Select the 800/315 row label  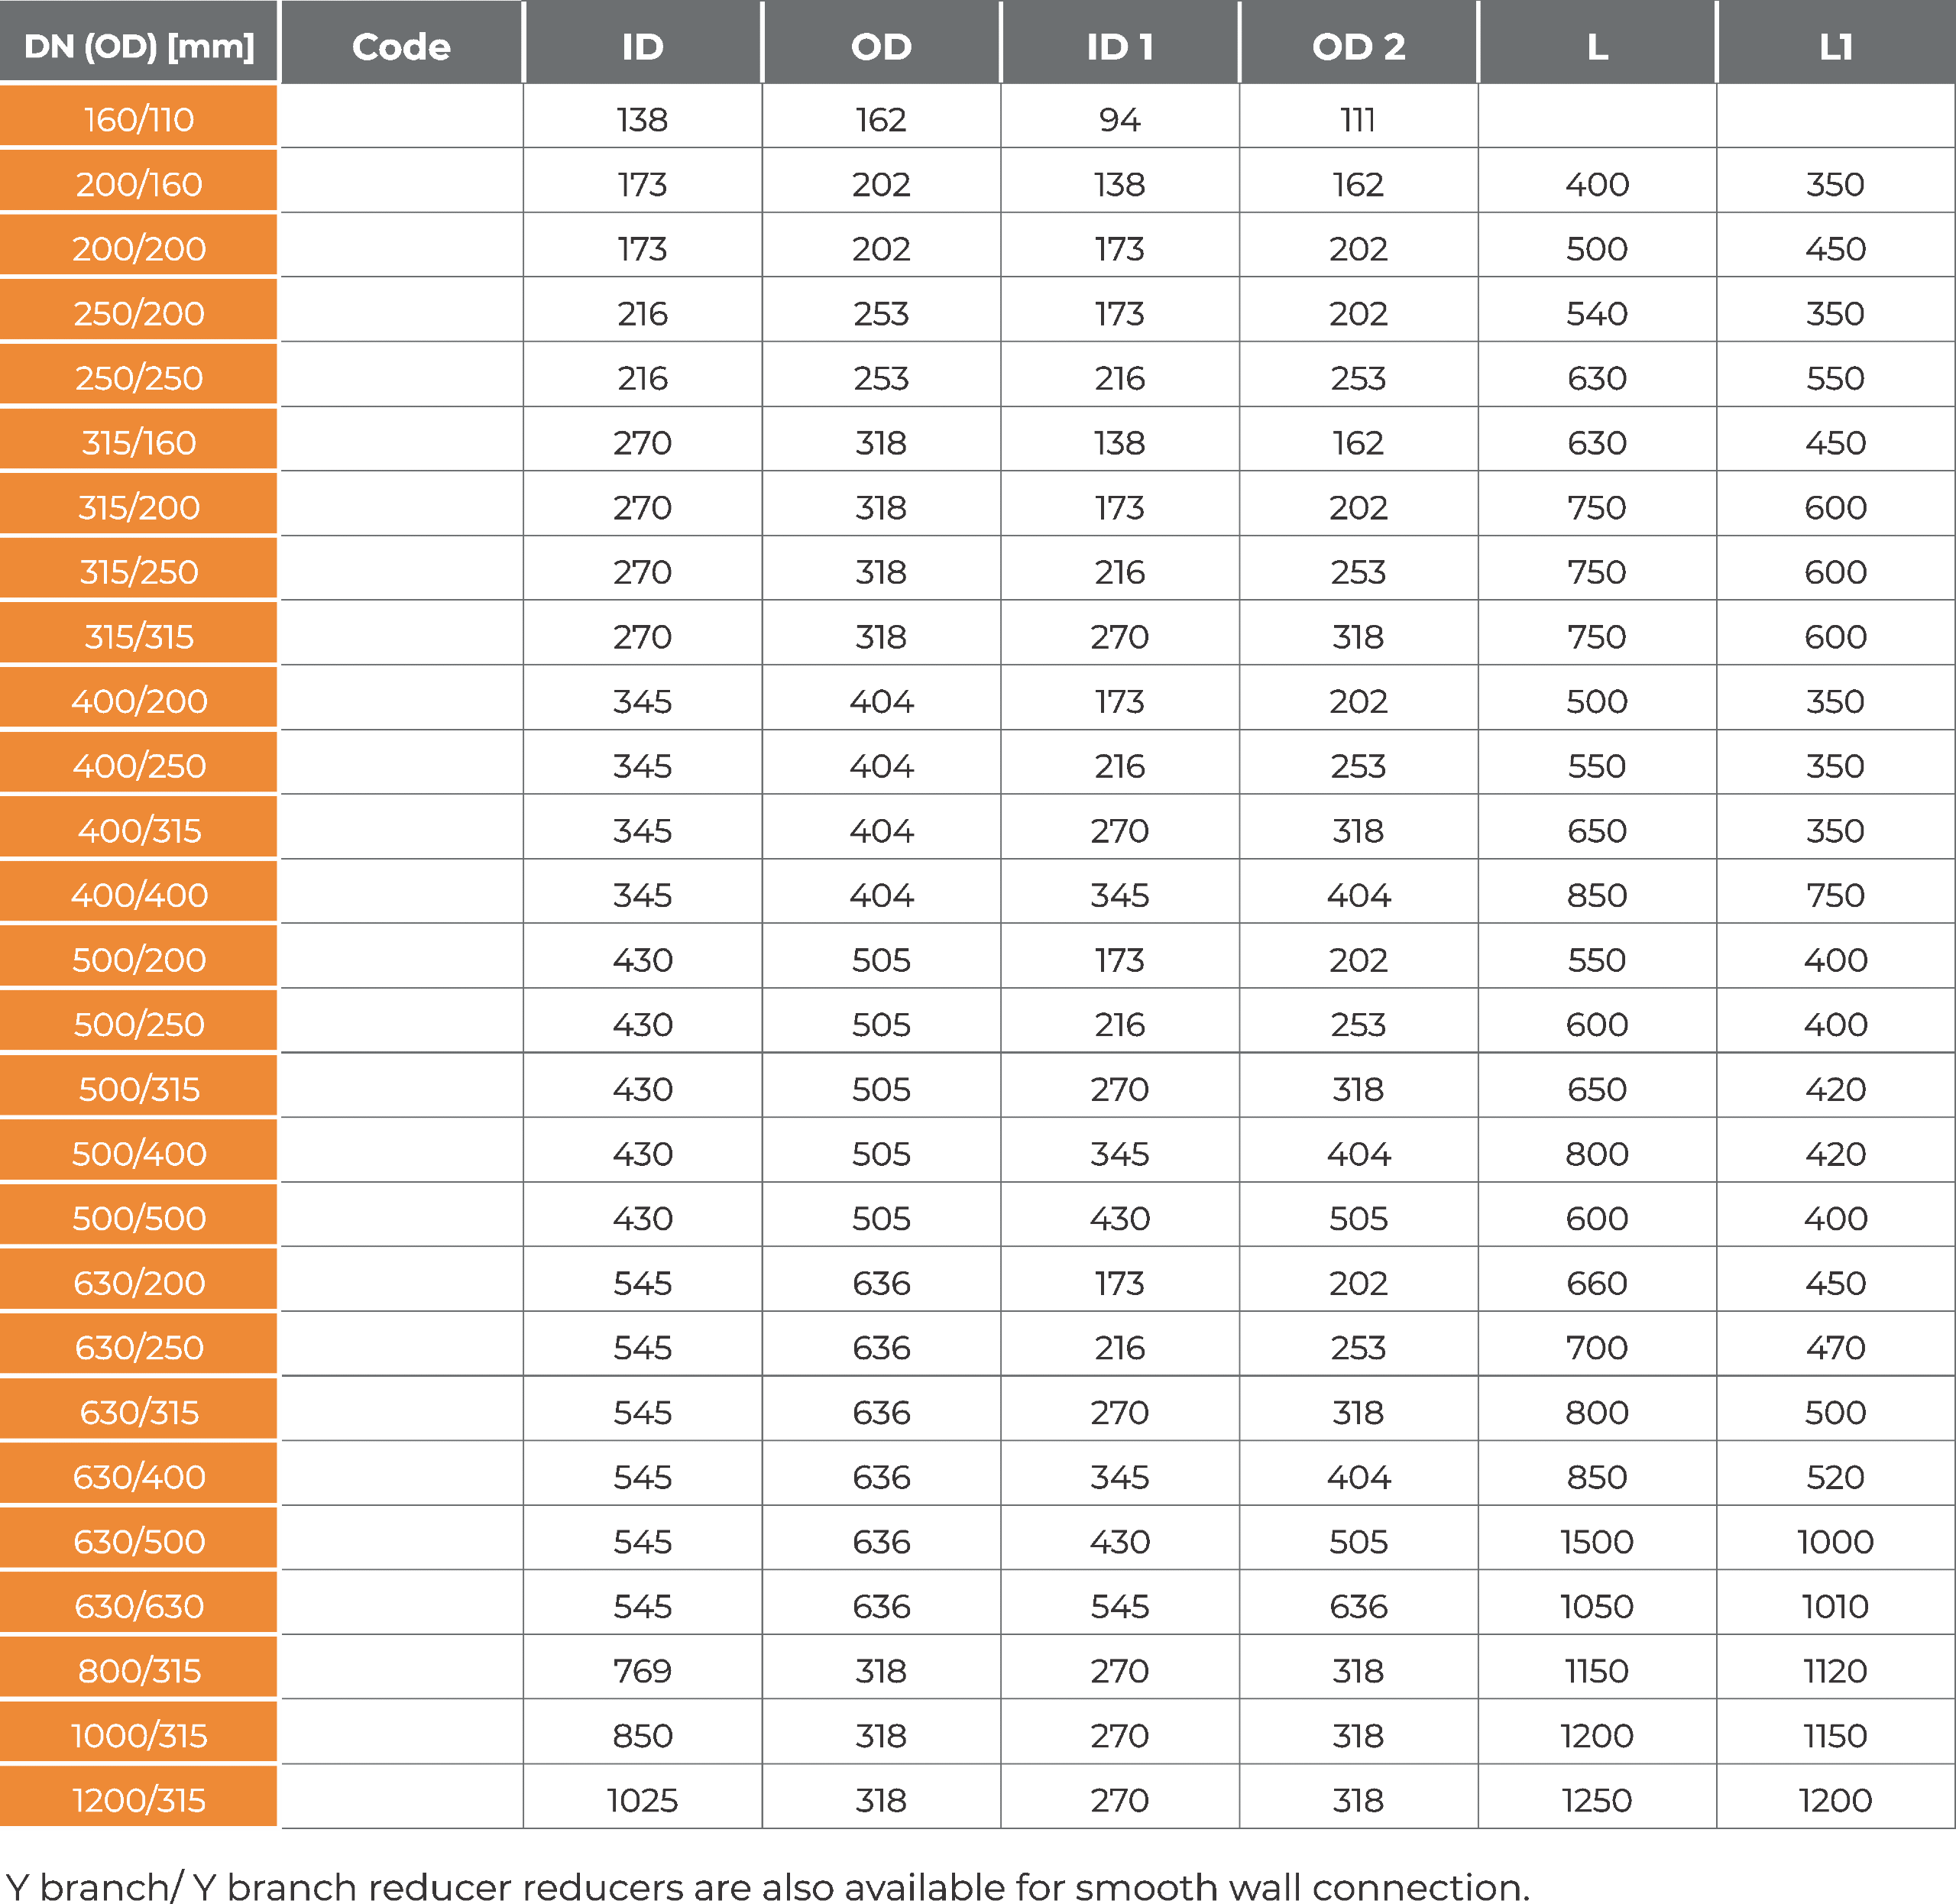point(139,1668)
